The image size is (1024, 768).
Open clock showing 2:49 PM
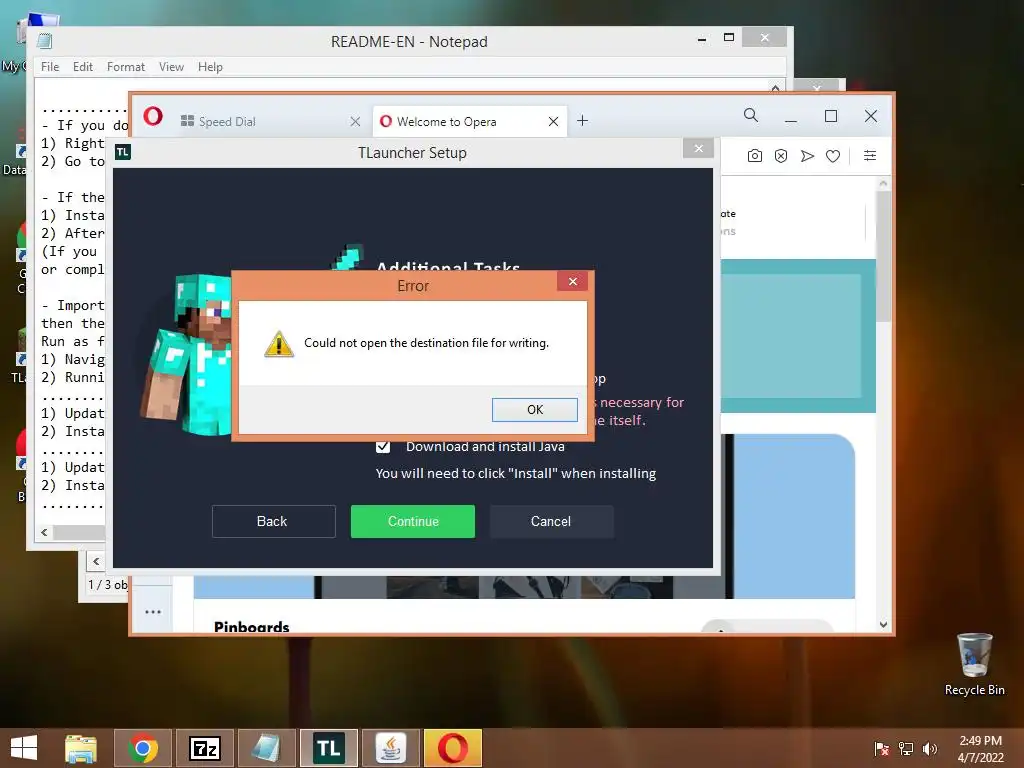(x=980, y=748)
